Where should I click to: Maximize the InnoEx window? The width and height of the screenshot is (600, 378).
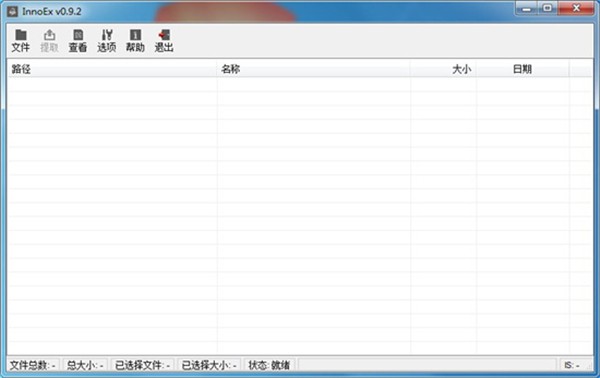coord(548,8)
